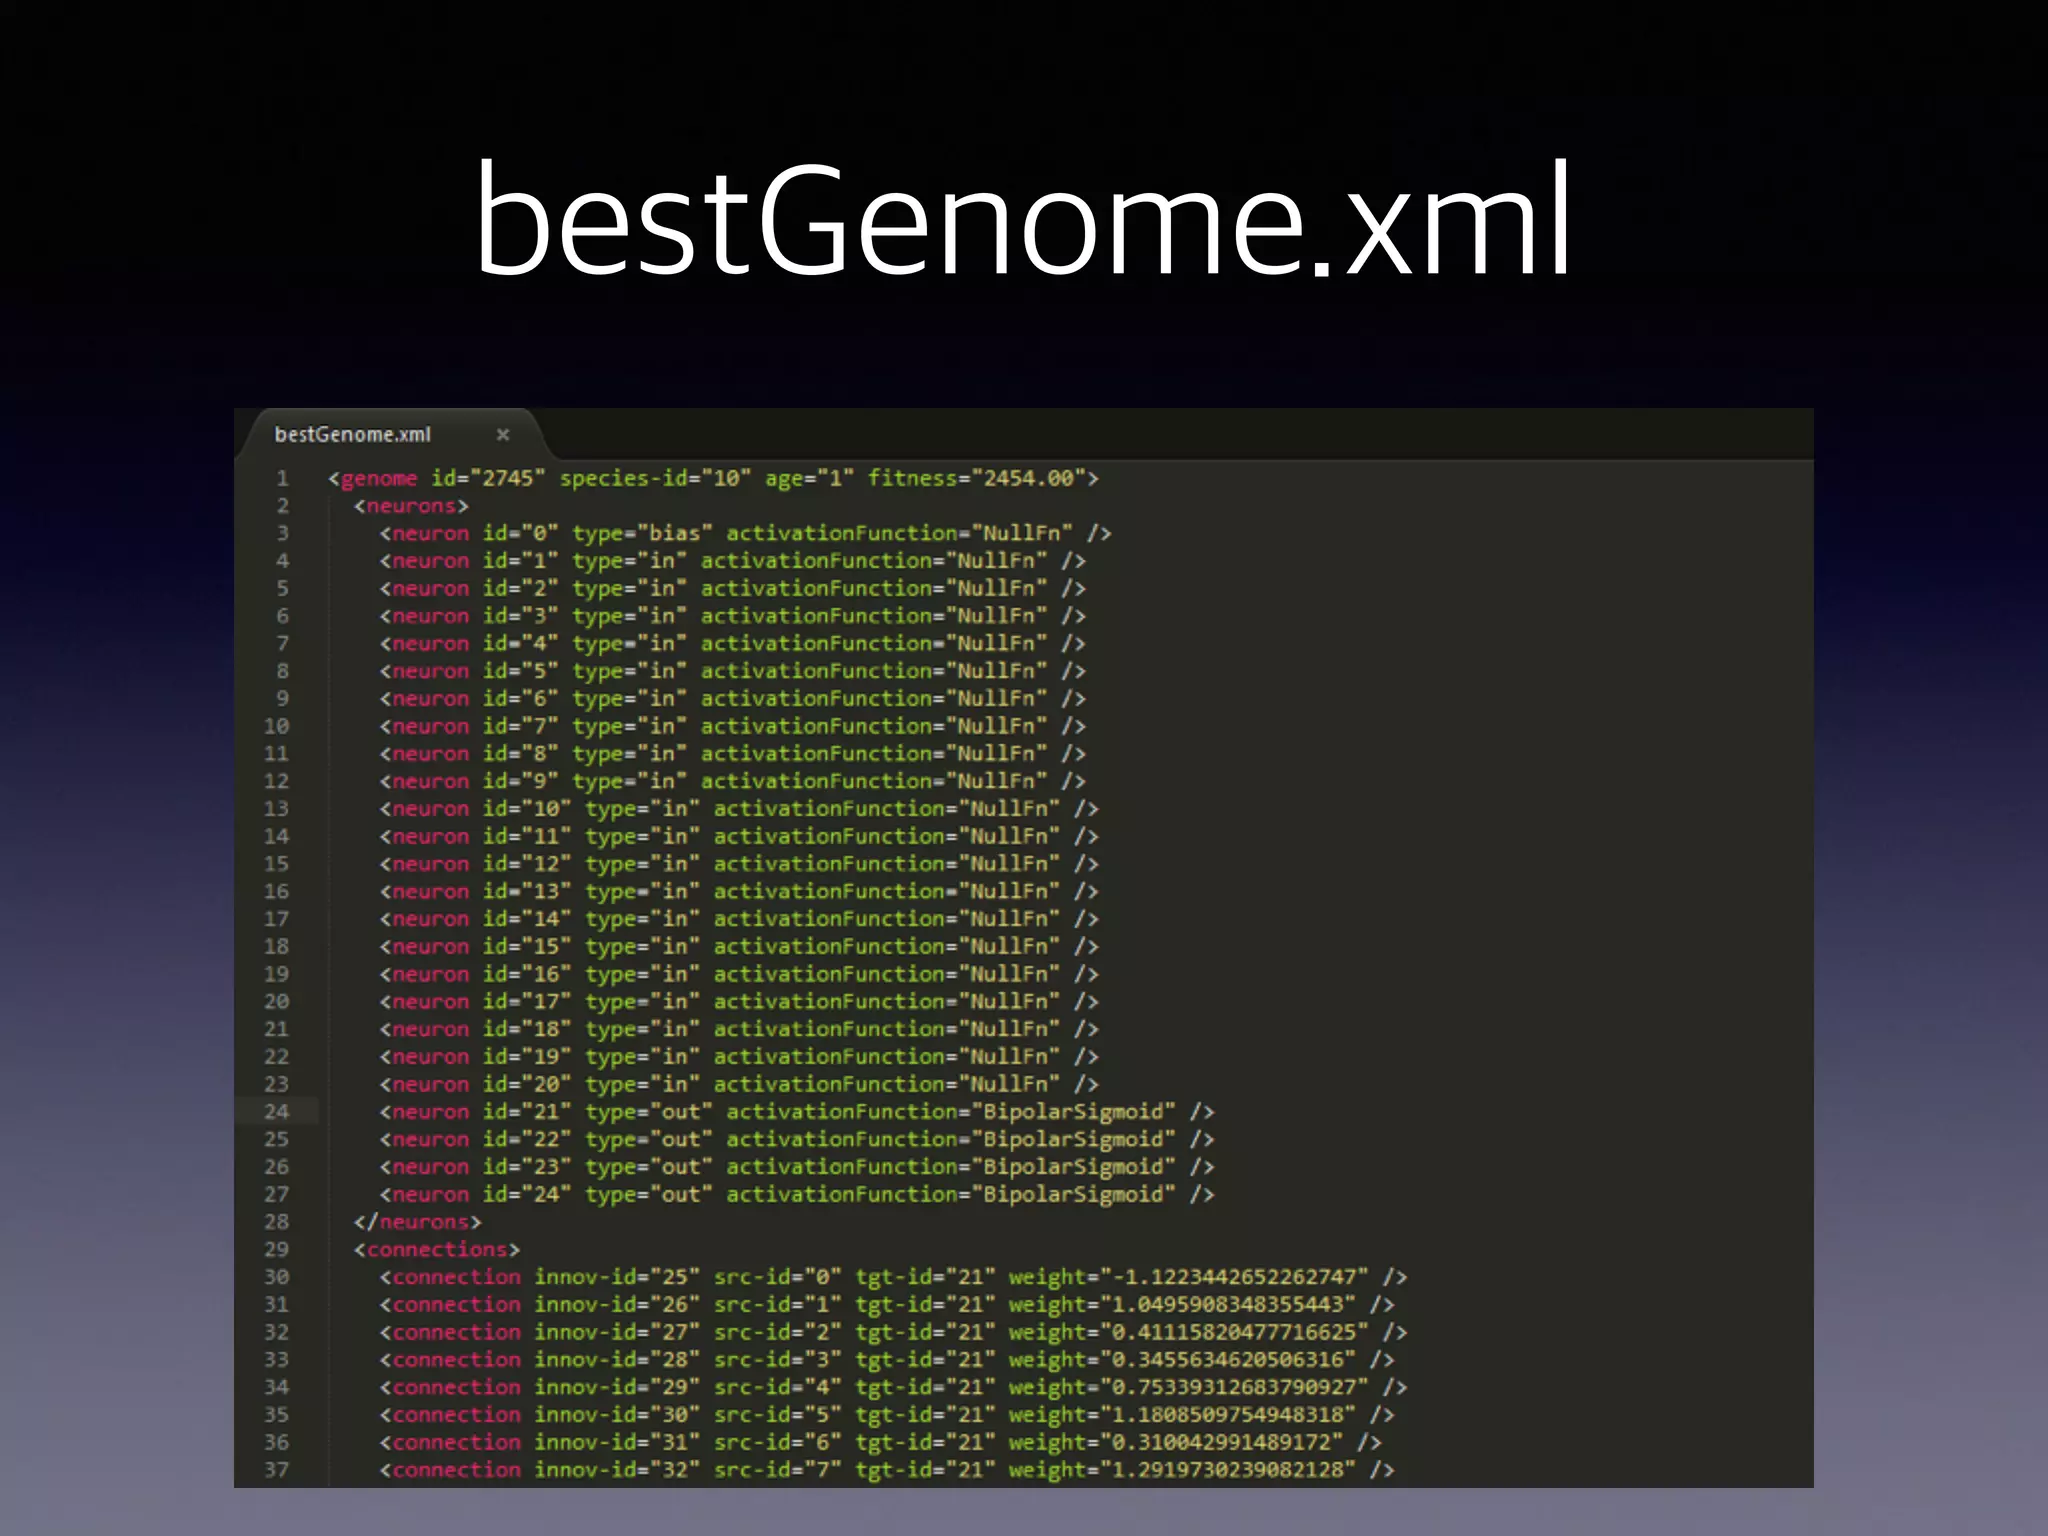Click the neuron id="20" line
This screenshot has height=1536, width=2048.
pyautogui.click(x=739, y=1084)
